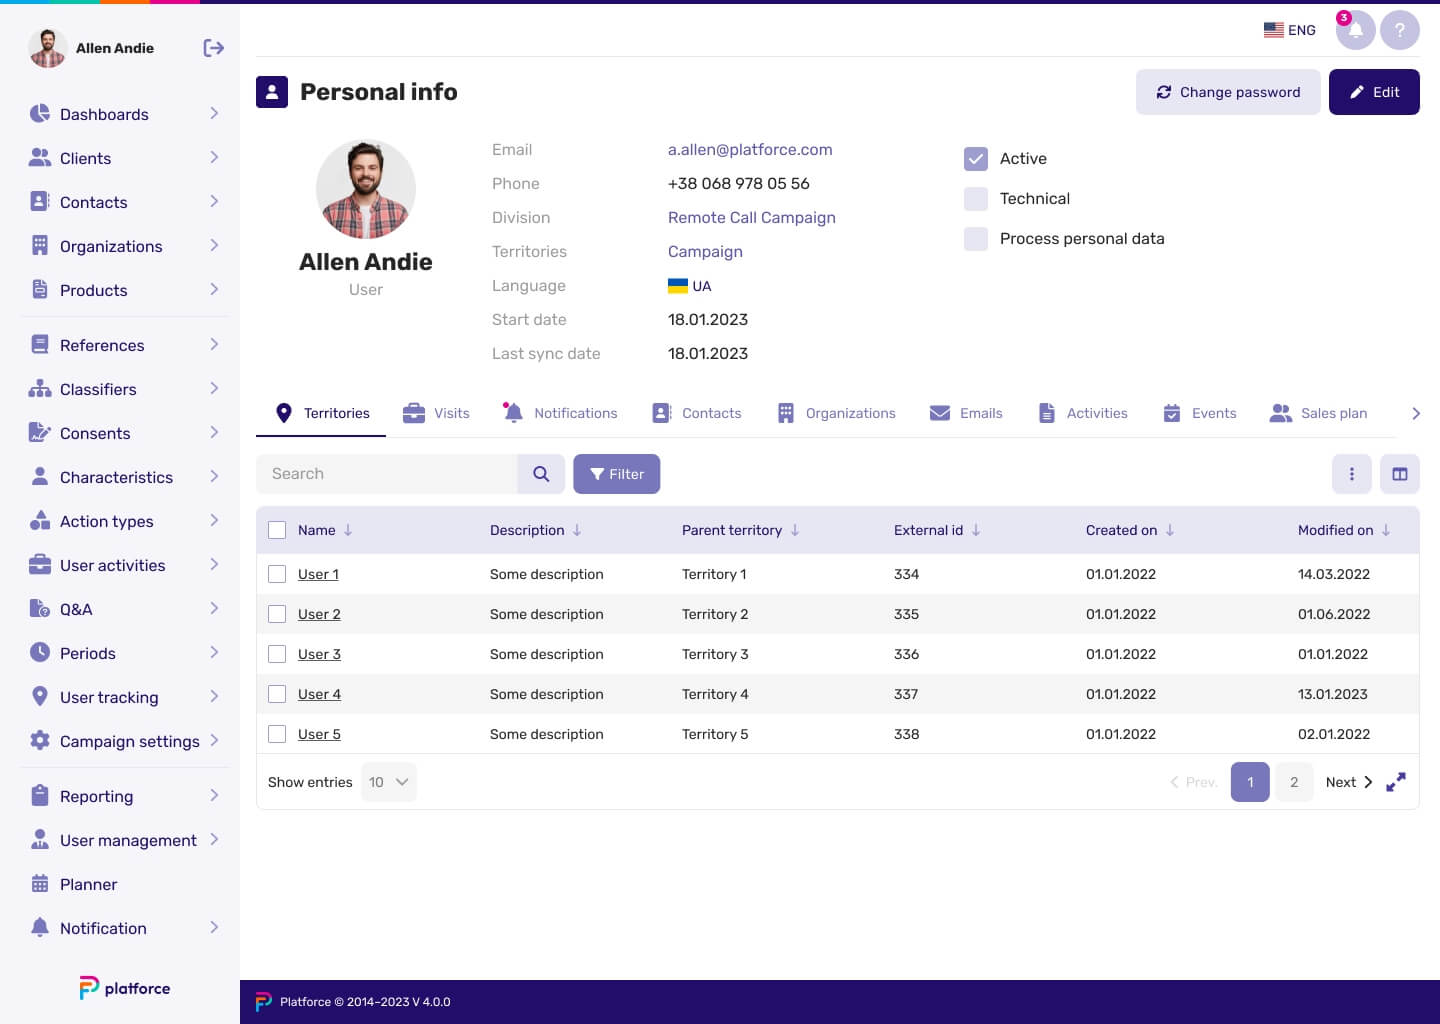
Task: Check the User 3 row checkbox
Action: [277, 654]
